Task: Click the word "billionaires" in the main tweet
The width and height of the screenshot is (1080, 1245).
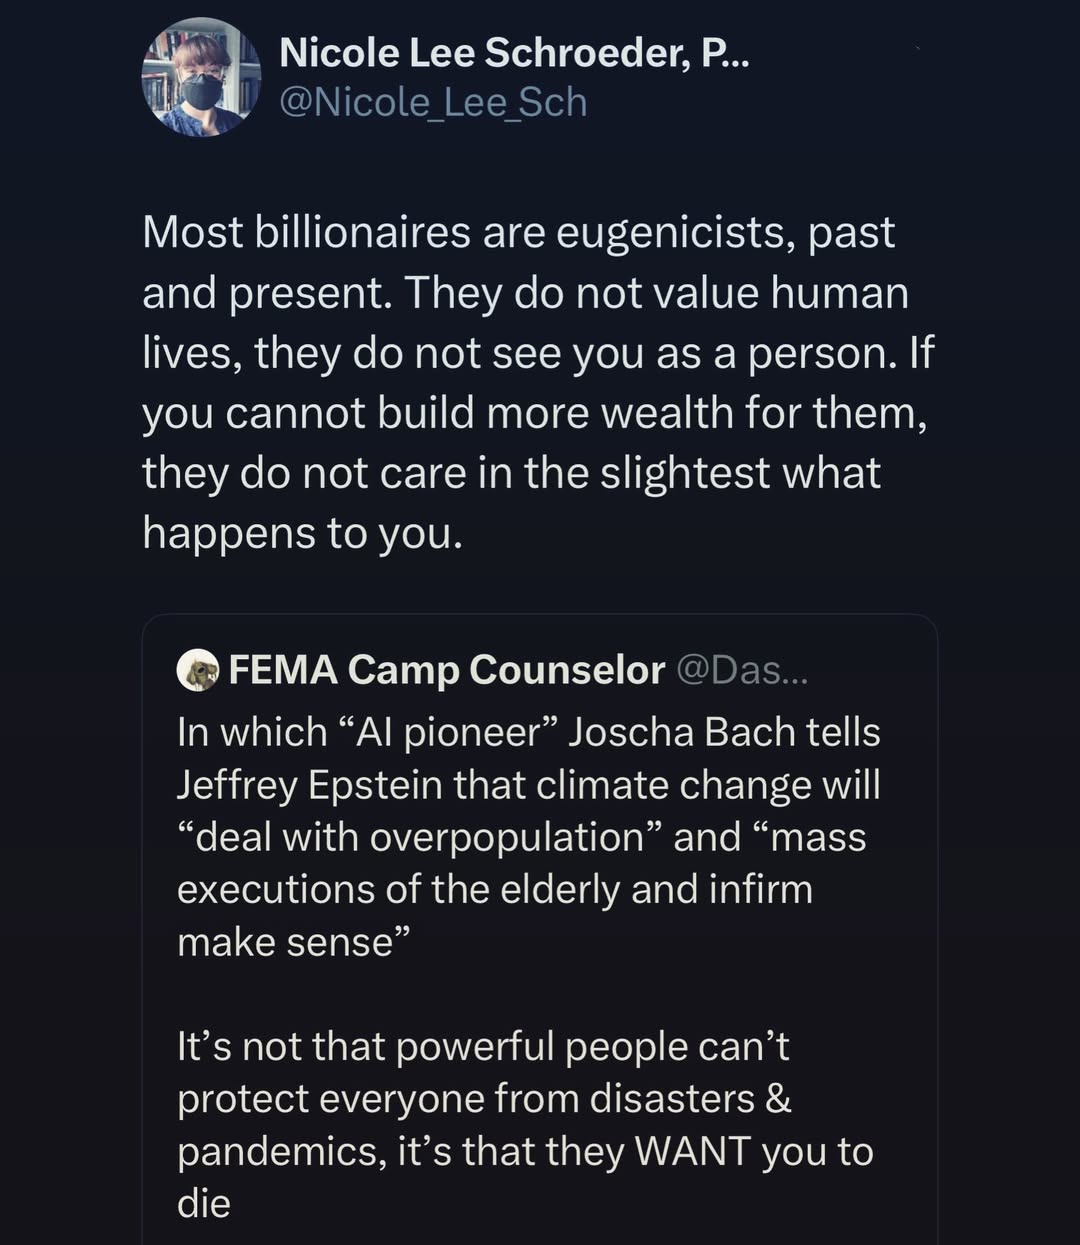Action: click(363, 232)
